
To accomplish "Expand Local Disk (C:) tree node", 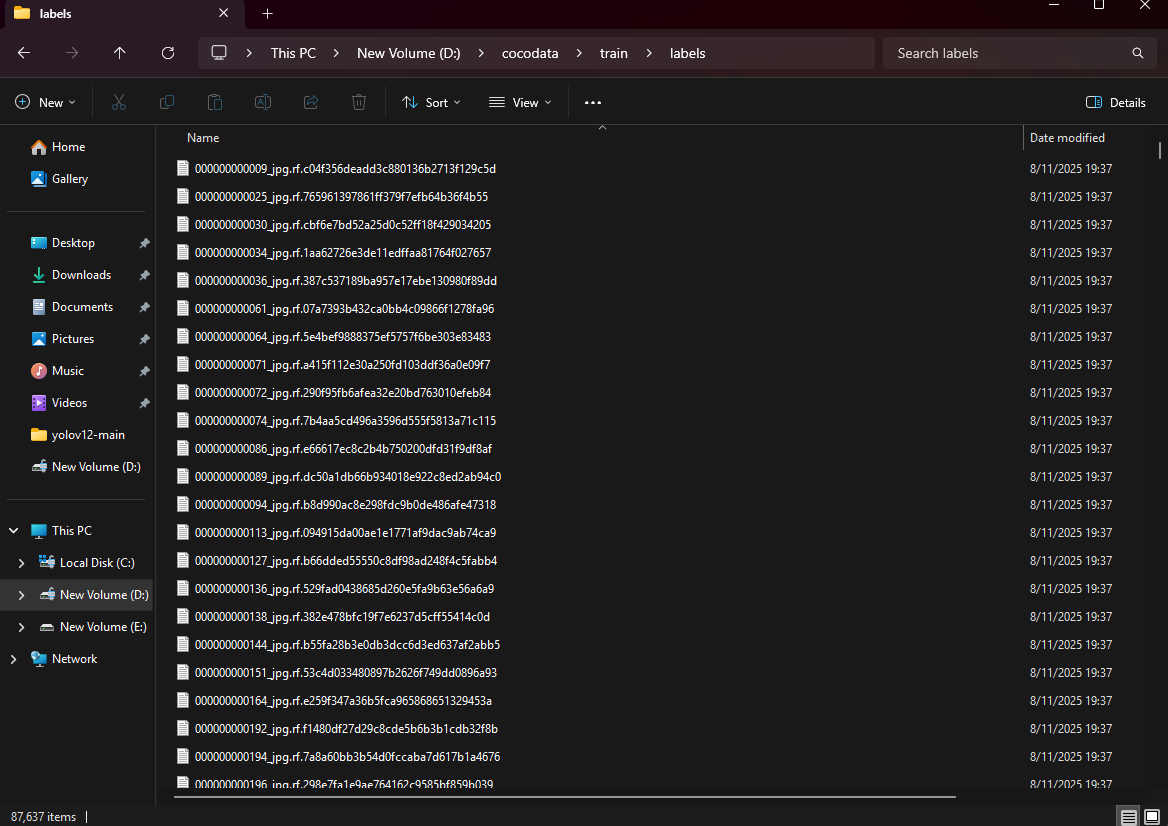I will [21, 563].
